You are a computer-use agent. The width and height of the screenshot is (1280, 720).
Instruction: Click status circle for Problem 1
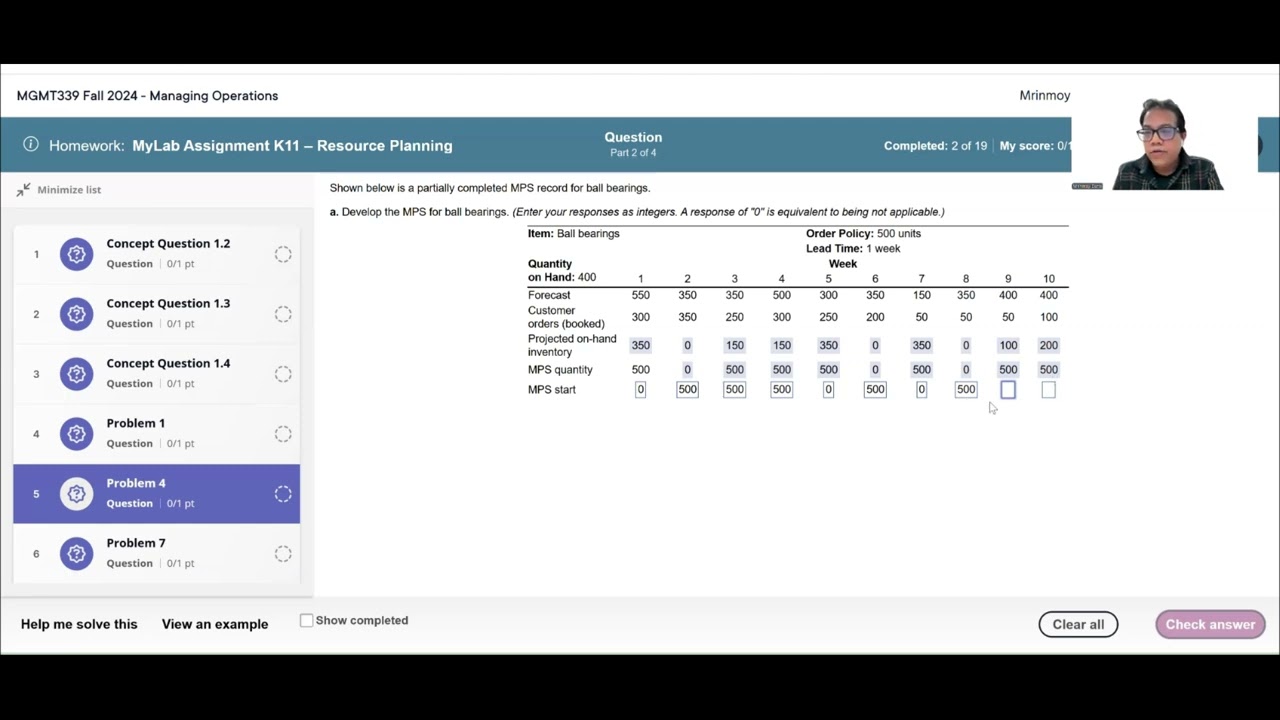click(283, 434)
